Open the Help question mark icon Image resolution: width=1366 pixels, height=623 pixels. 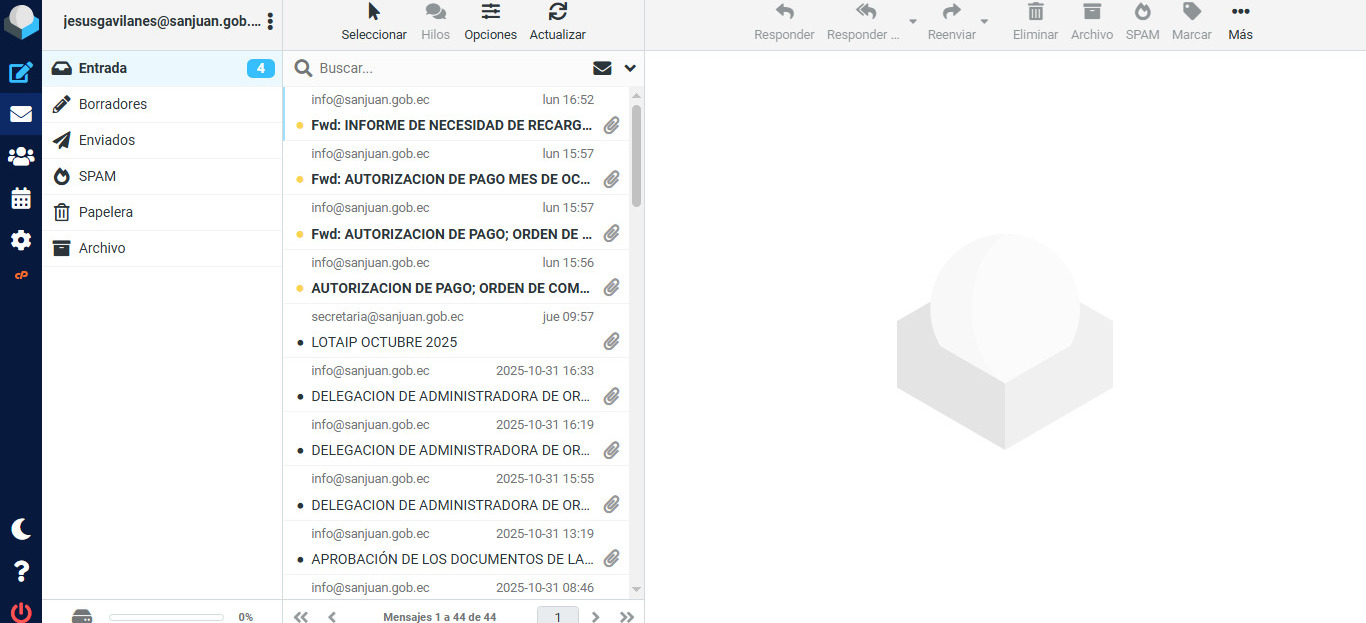click(x=20, y=571)
